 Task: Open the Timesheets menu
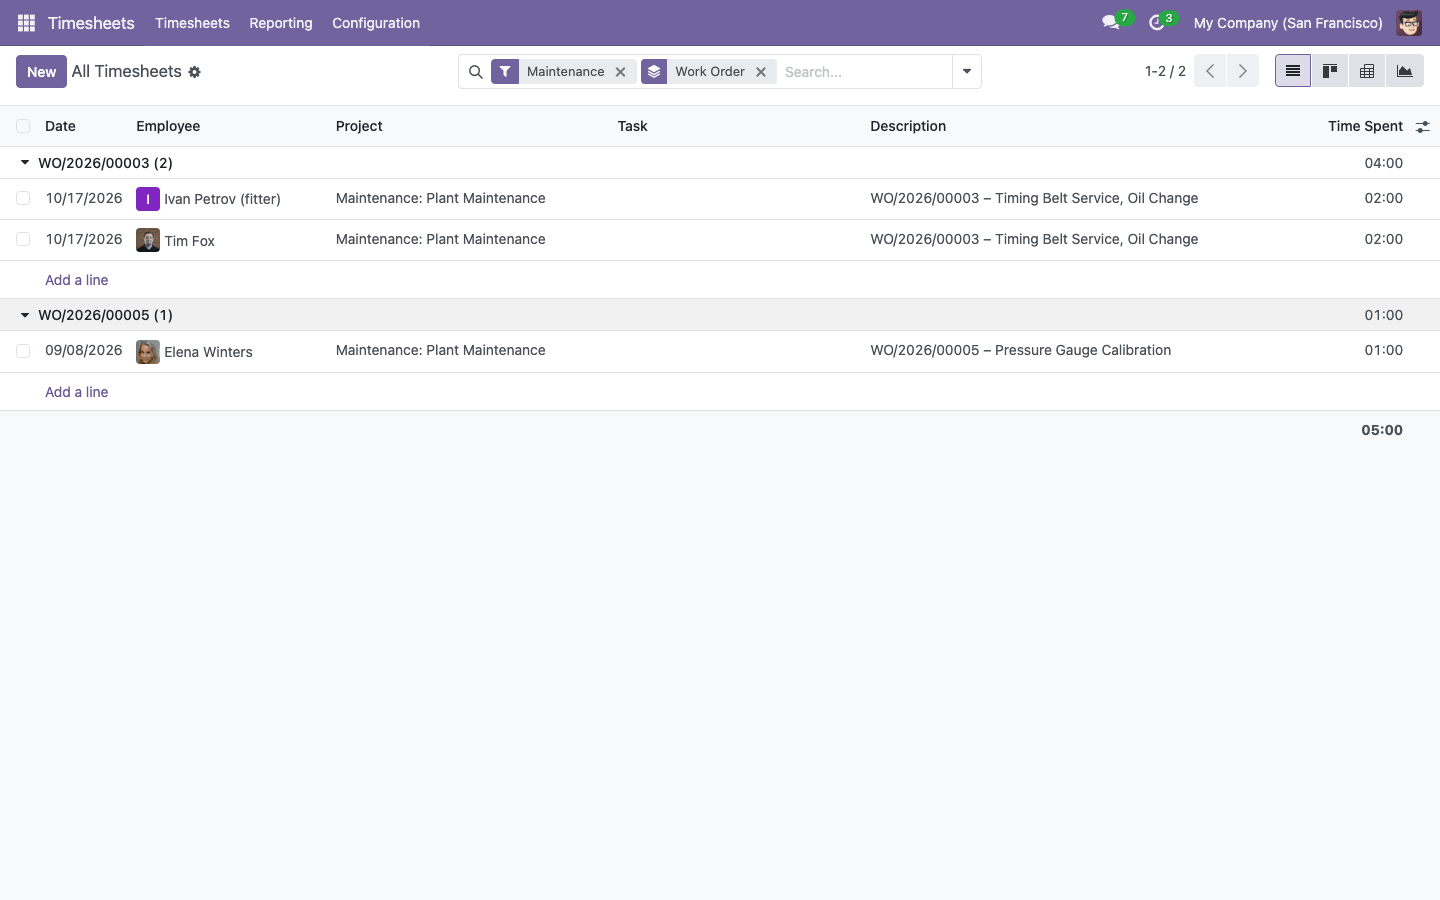click(192, 23)
